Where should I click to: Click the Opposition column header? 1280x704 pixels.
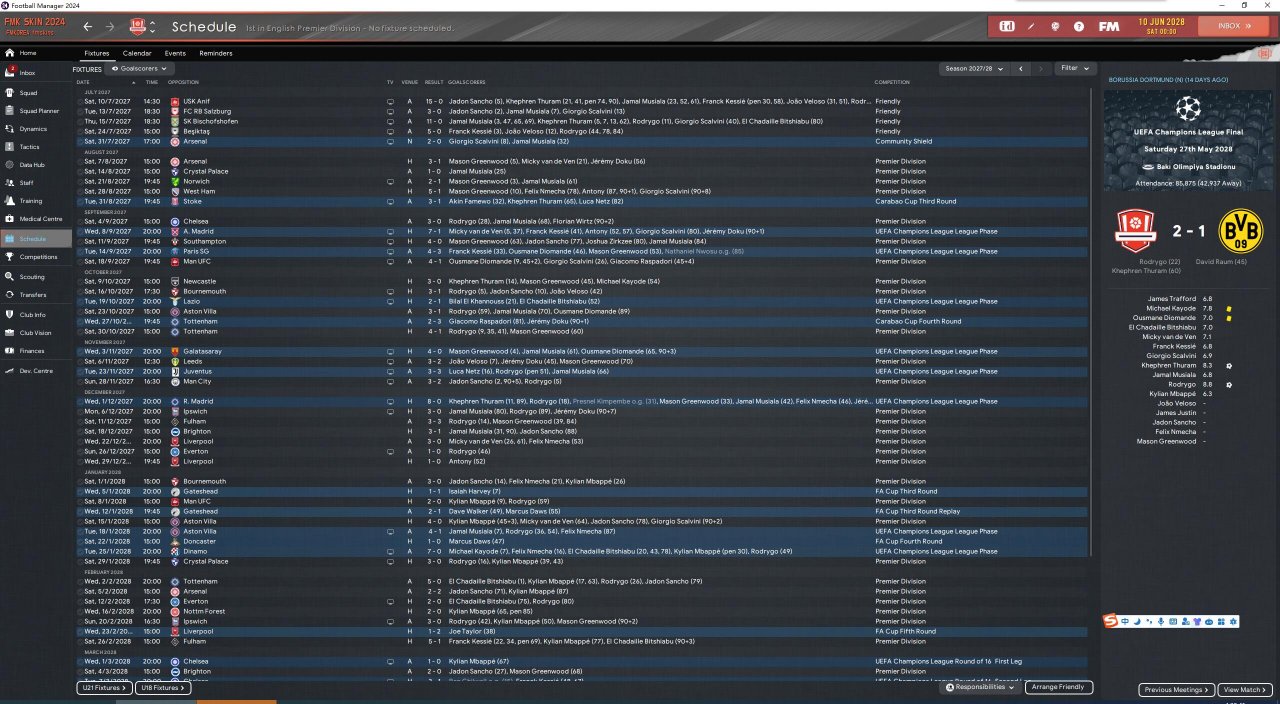[x=184, y=81]
